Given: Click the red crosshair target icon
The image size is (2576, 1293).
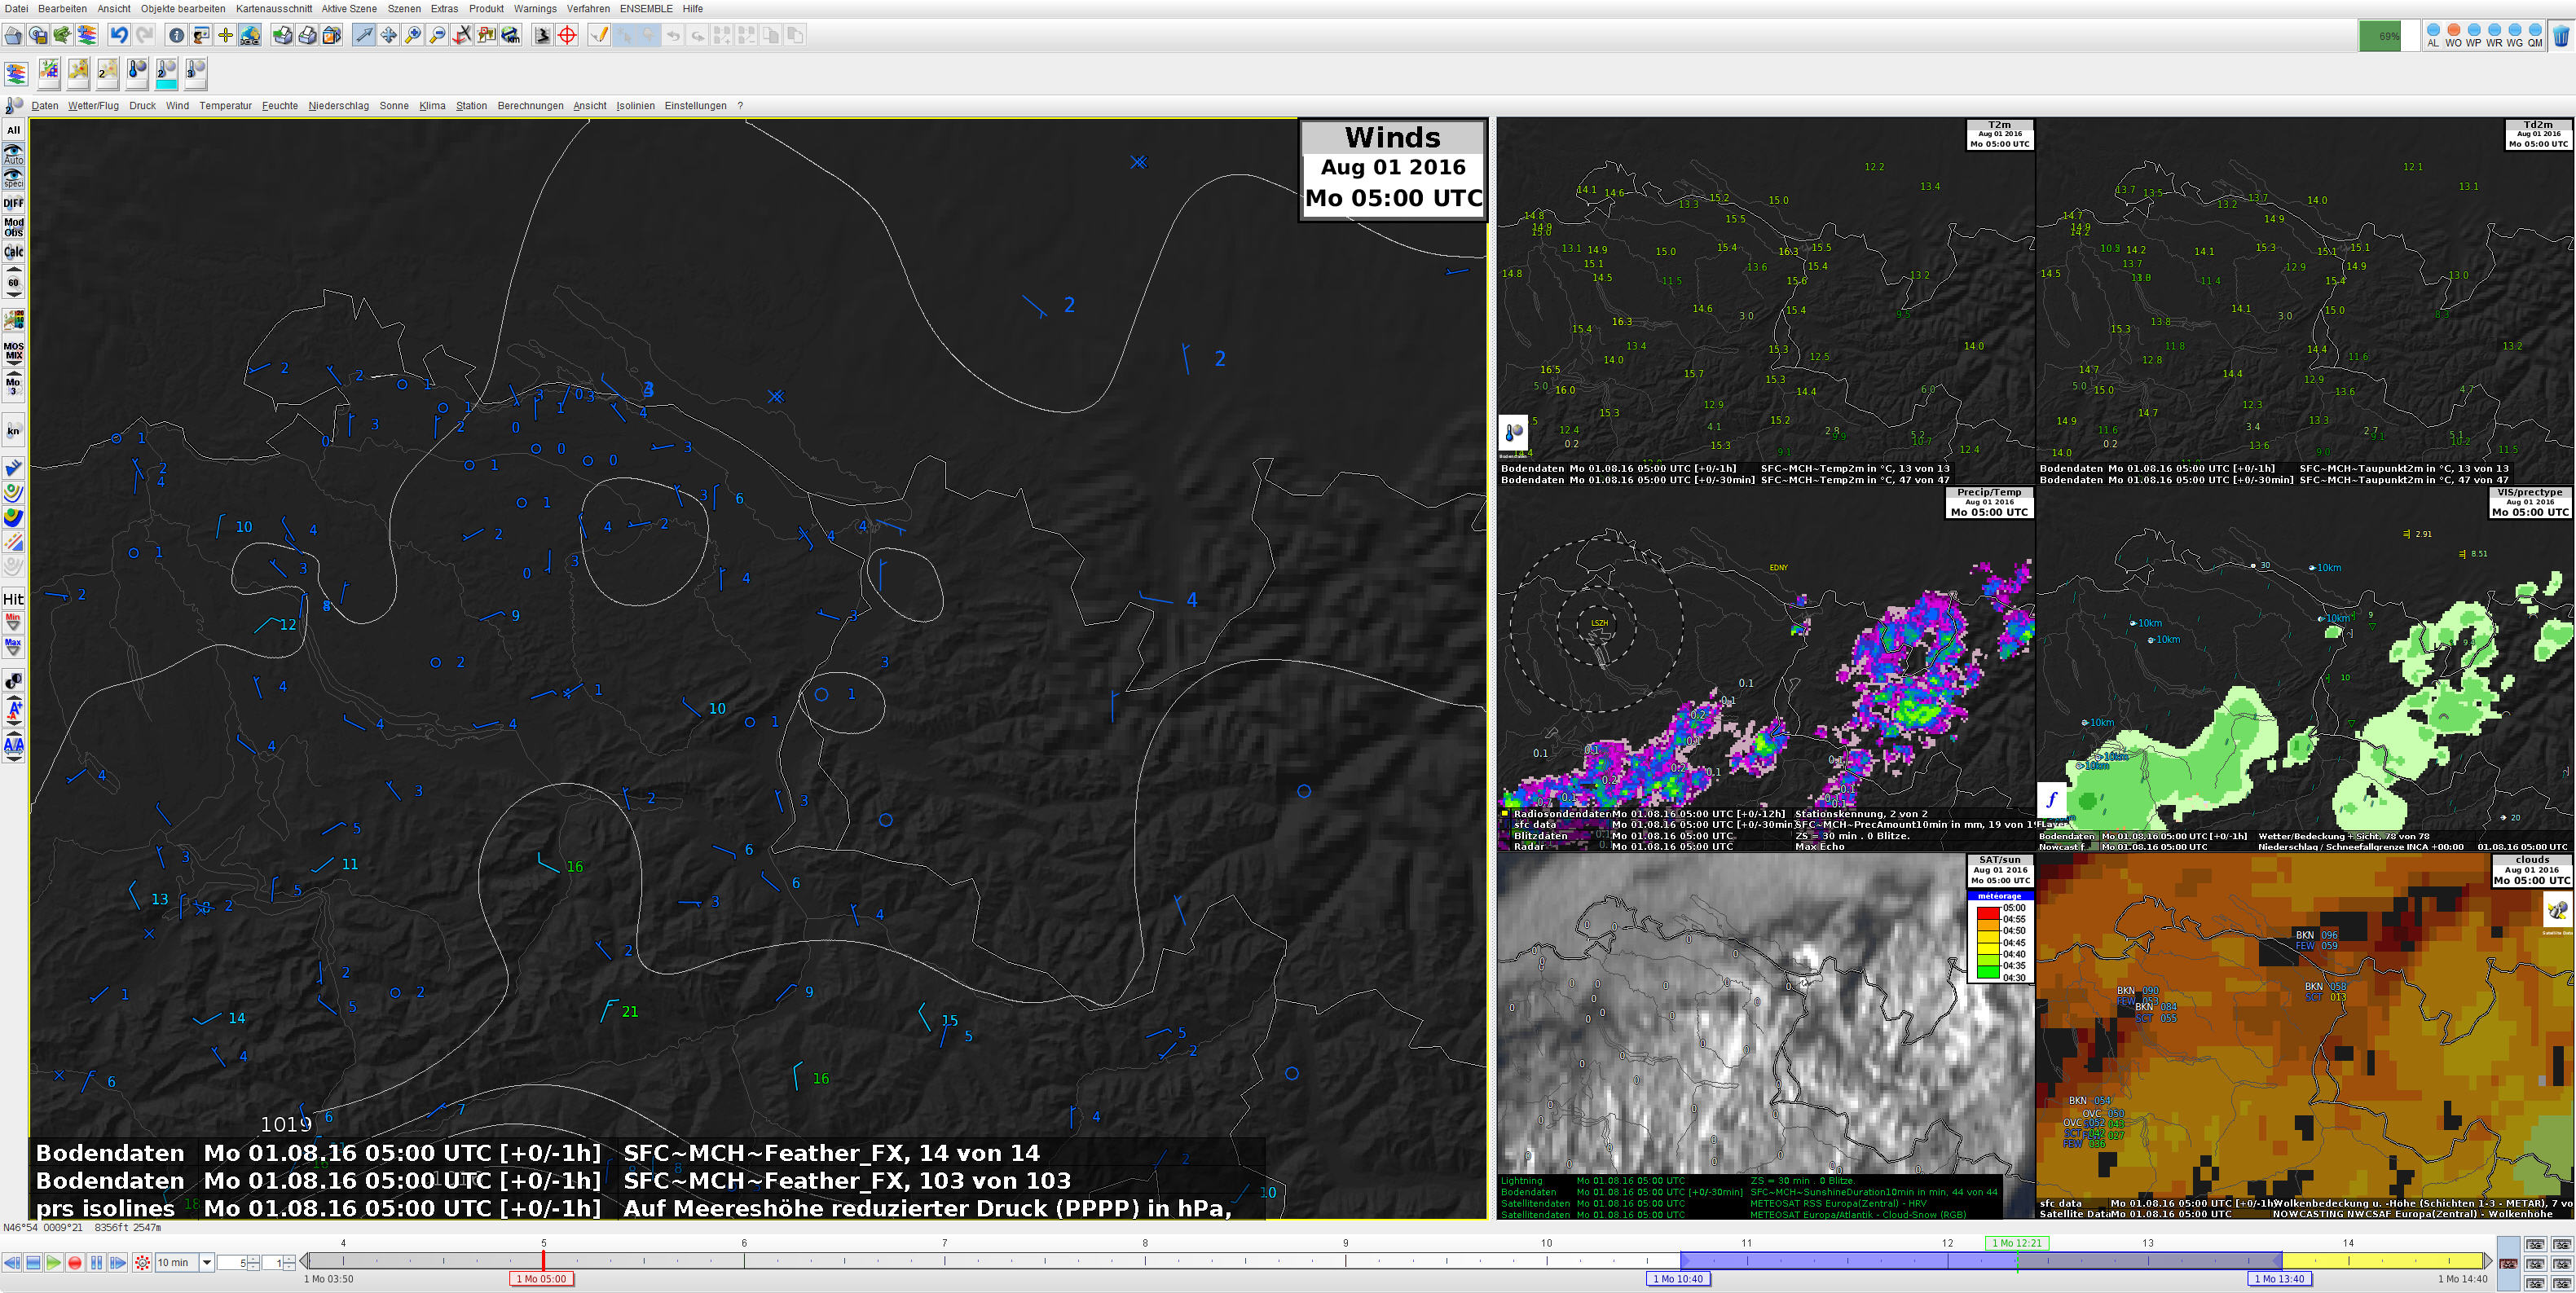Looking at the screenshot, I should pyautogui.click(x=567, y=36).
